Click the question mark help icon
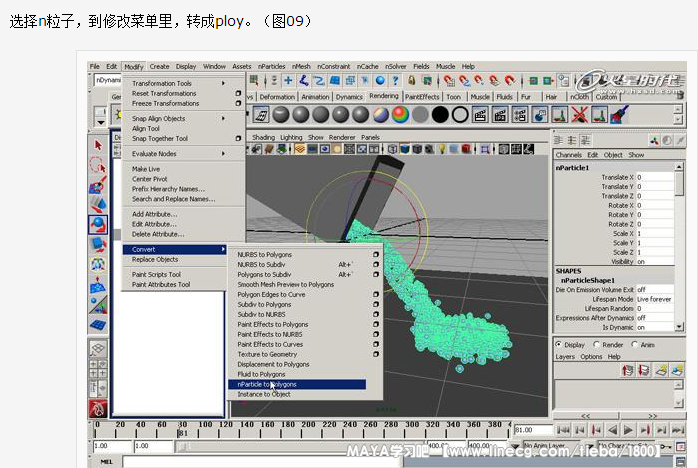The image size is (698, 468). pos(395,80)
